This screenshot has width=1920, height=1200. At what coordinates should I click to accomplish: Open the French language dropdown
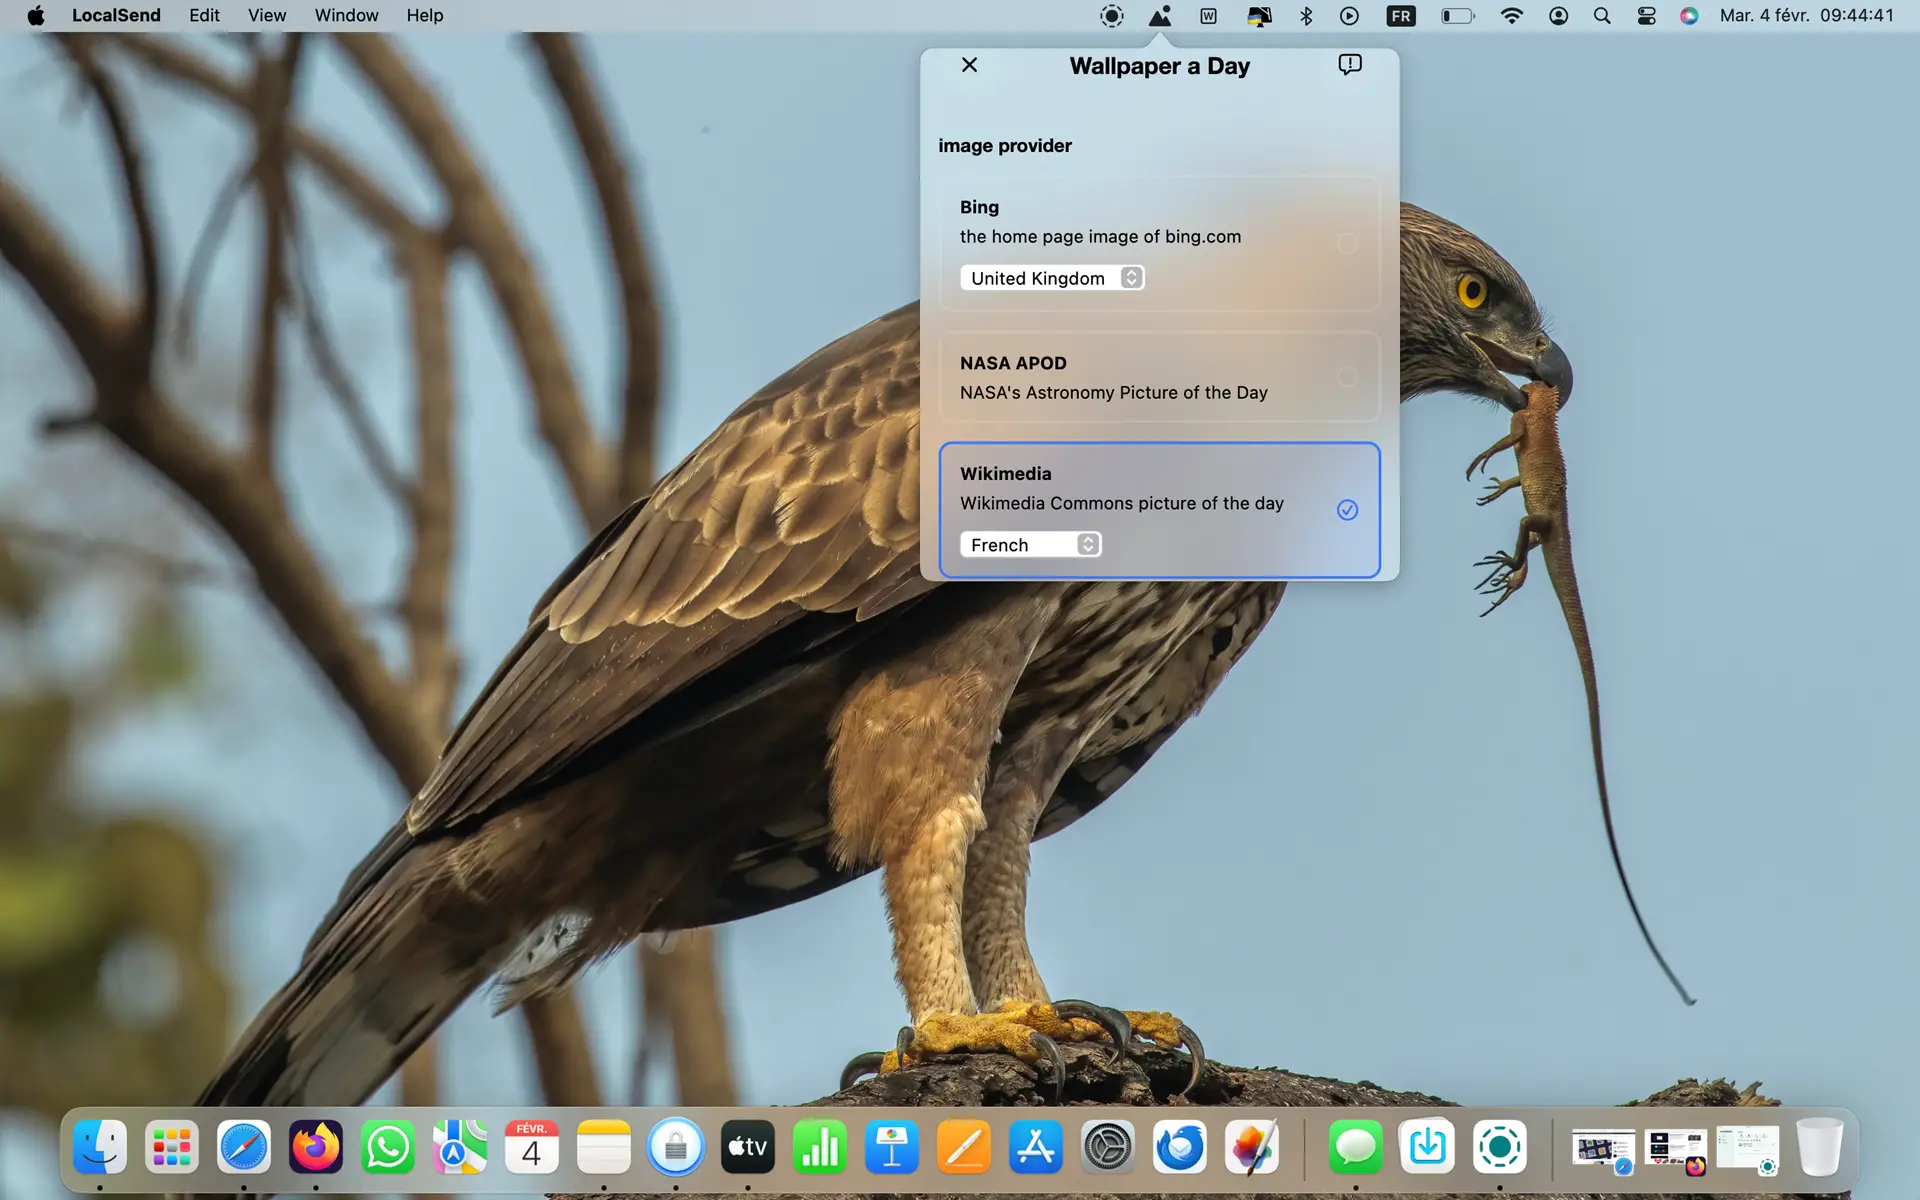[1030, 545]
